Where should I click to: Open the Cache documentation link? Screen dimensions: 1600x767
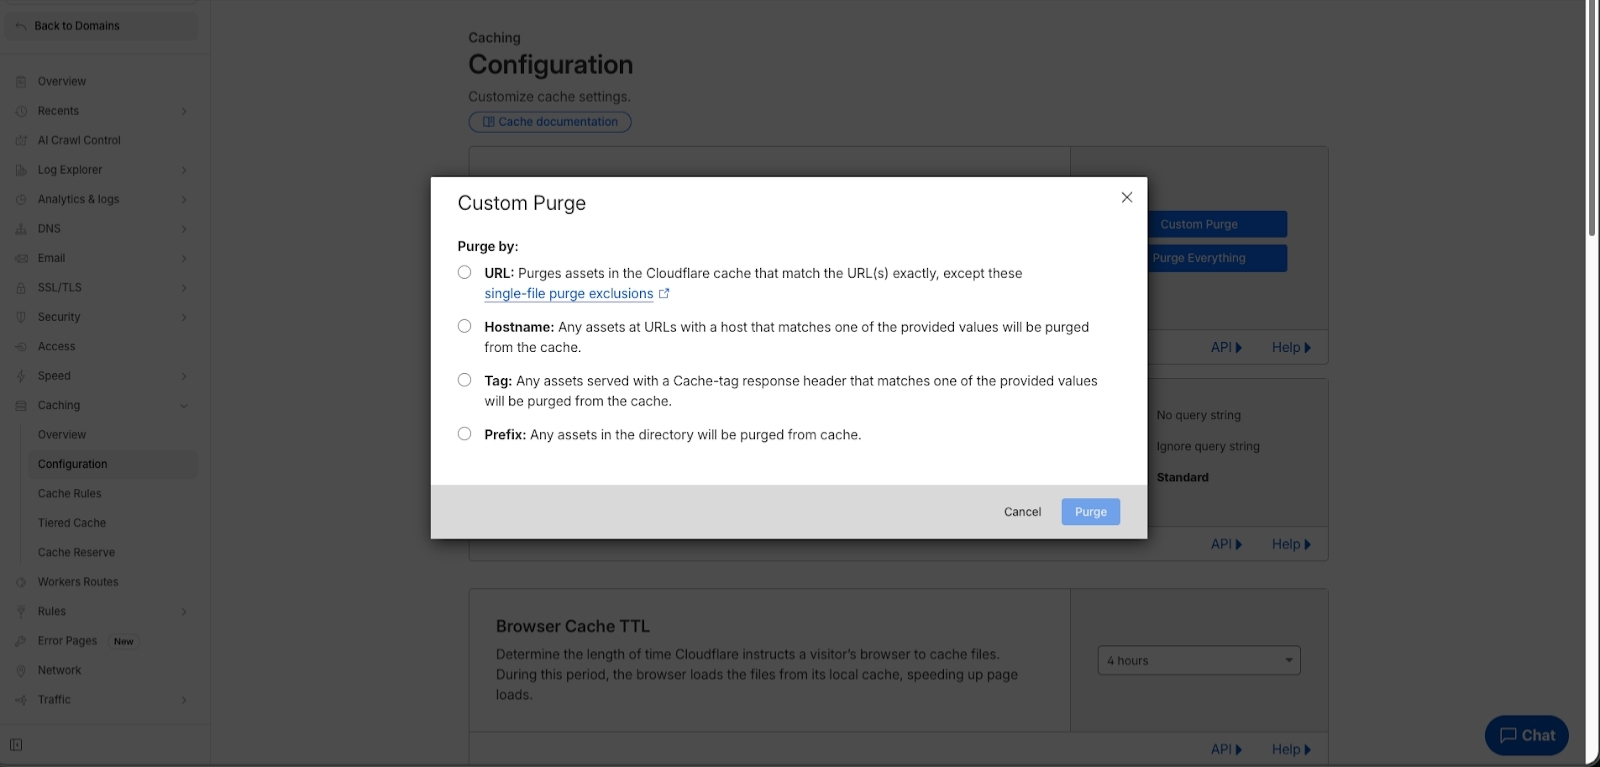[x=550, y=122]
